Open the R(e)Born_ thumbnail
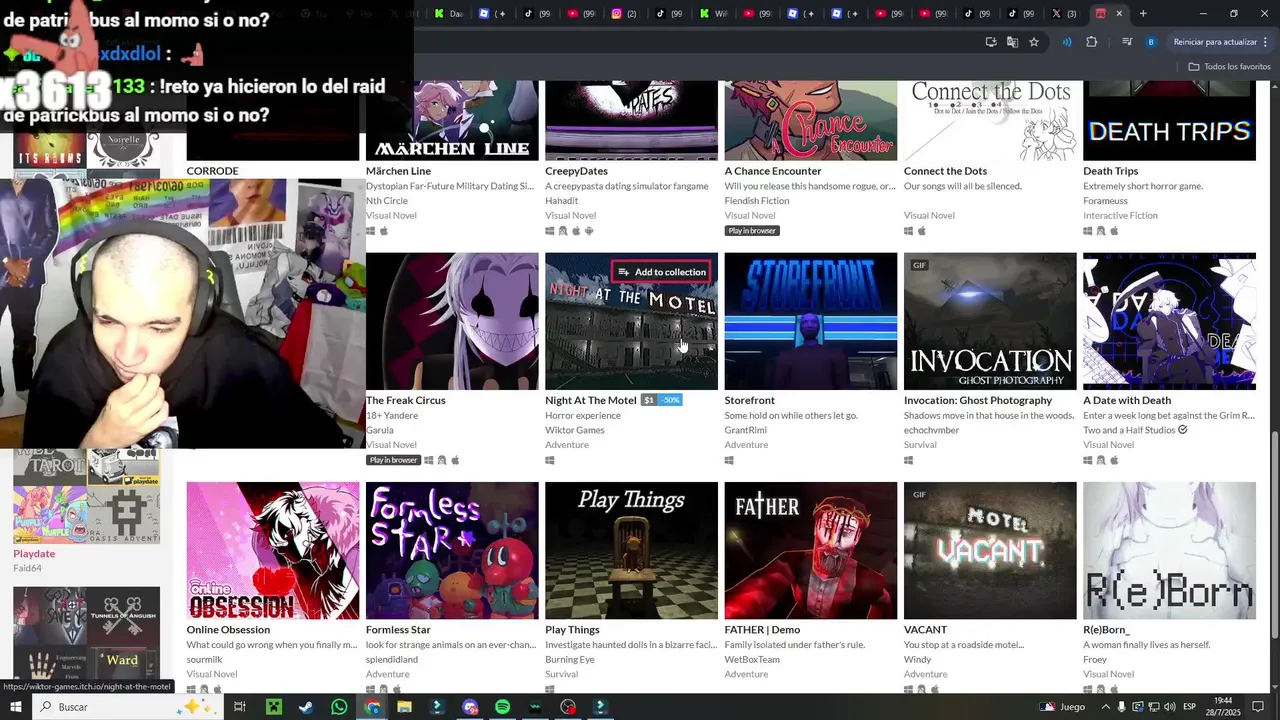The width and height of the screenshot is (1280, 720). [1169, 551]
